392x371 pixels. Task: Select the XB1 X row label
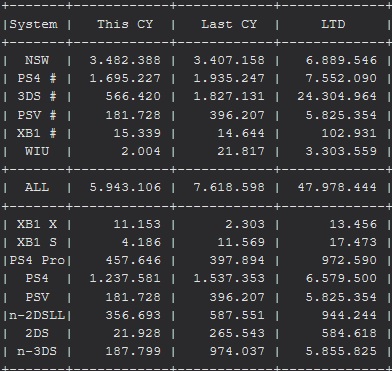(37, 224)
